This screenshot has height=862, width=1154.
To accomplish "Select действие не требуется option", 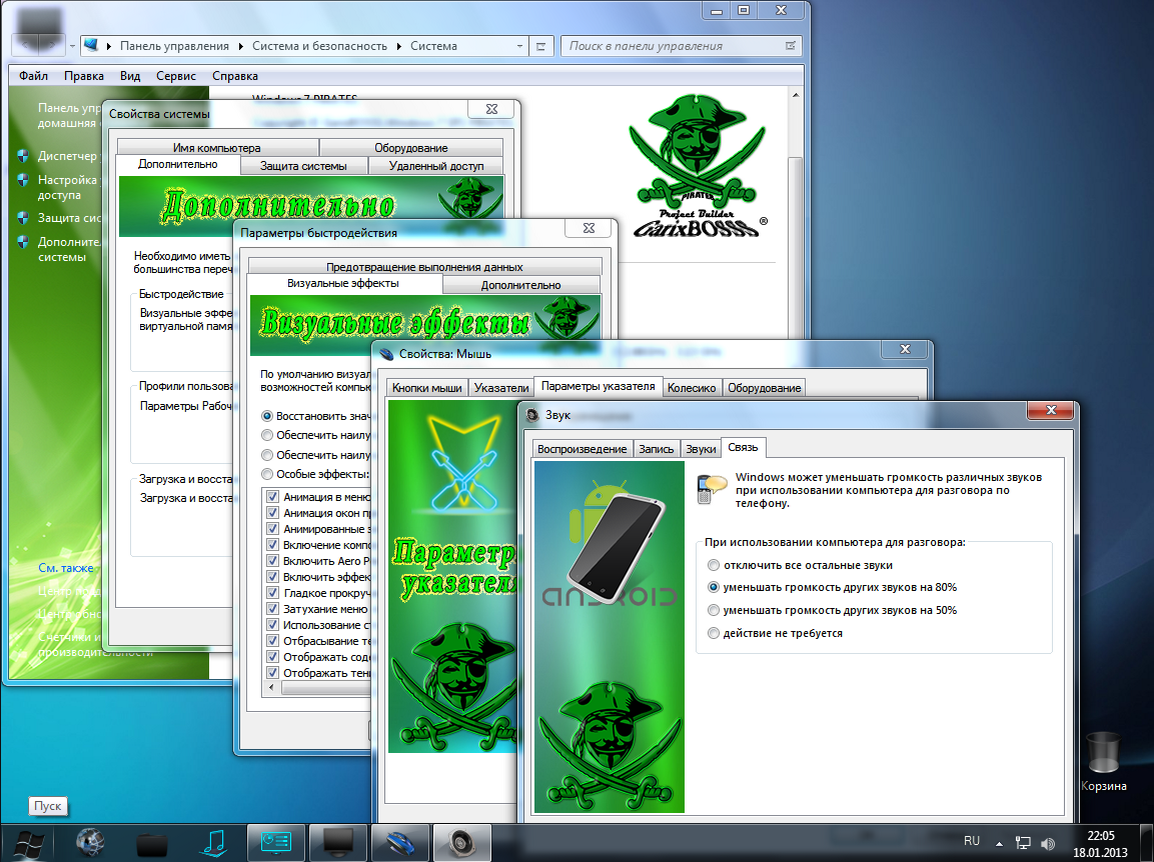I will tap(713, 633).
